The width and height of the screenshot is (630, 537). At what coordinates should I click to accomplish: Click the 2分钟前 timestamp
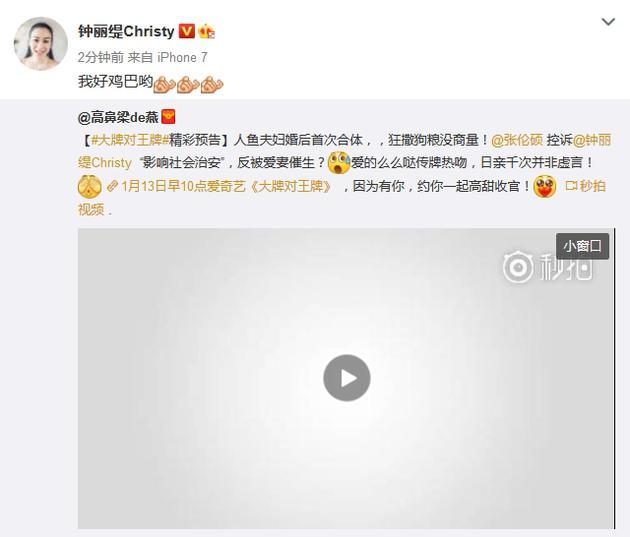coord(101,57)
